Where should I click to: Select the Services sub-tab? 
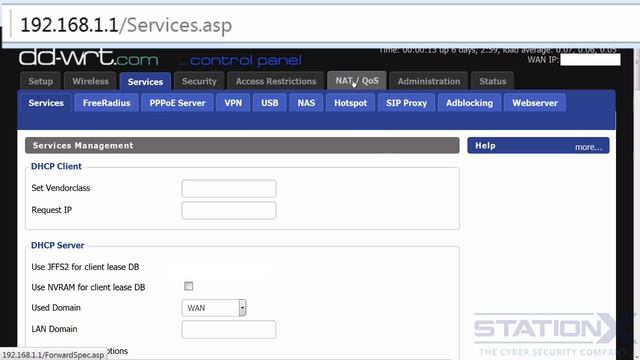click(46, 103)
